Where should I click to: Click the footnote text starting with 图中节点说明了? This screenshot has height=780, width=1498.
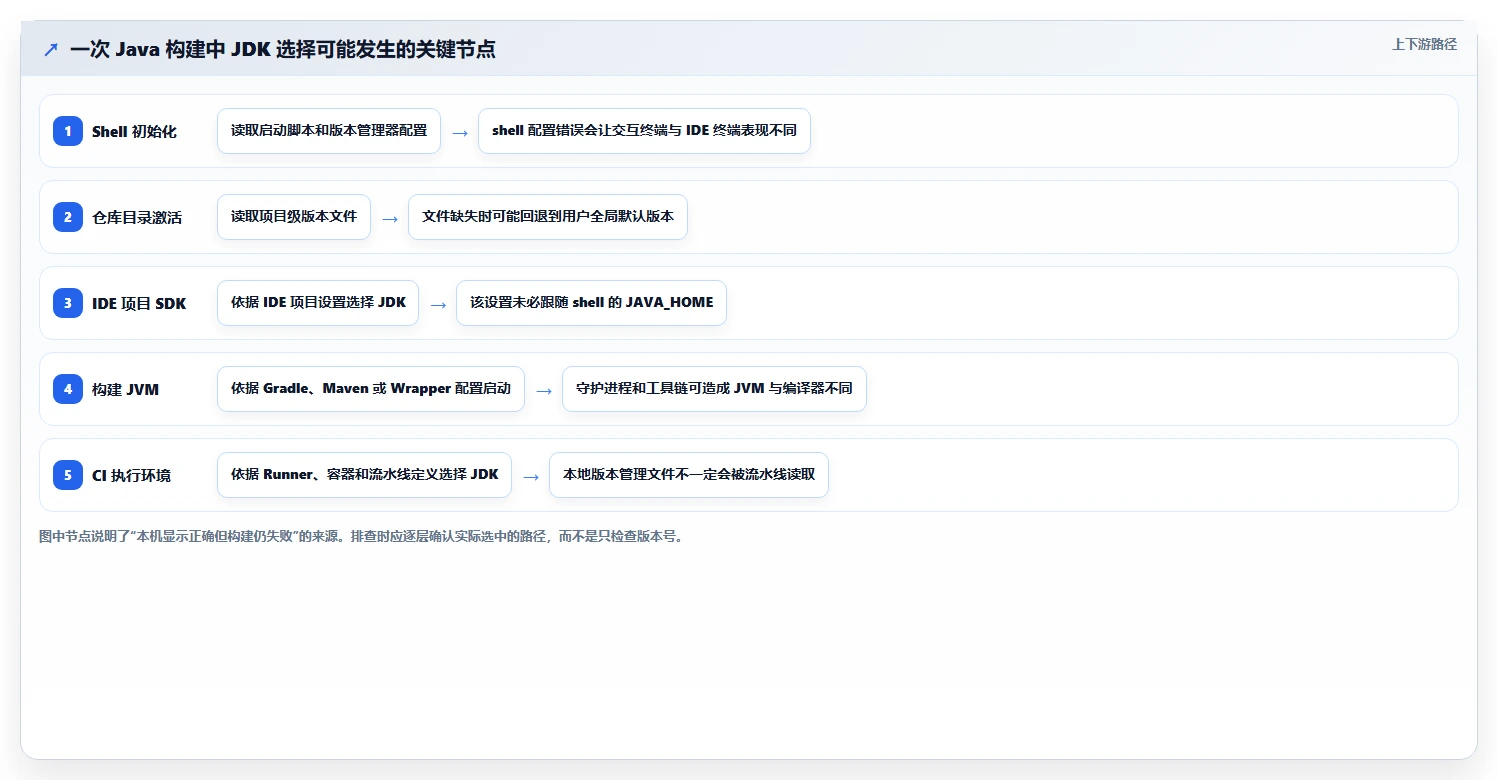362,537
